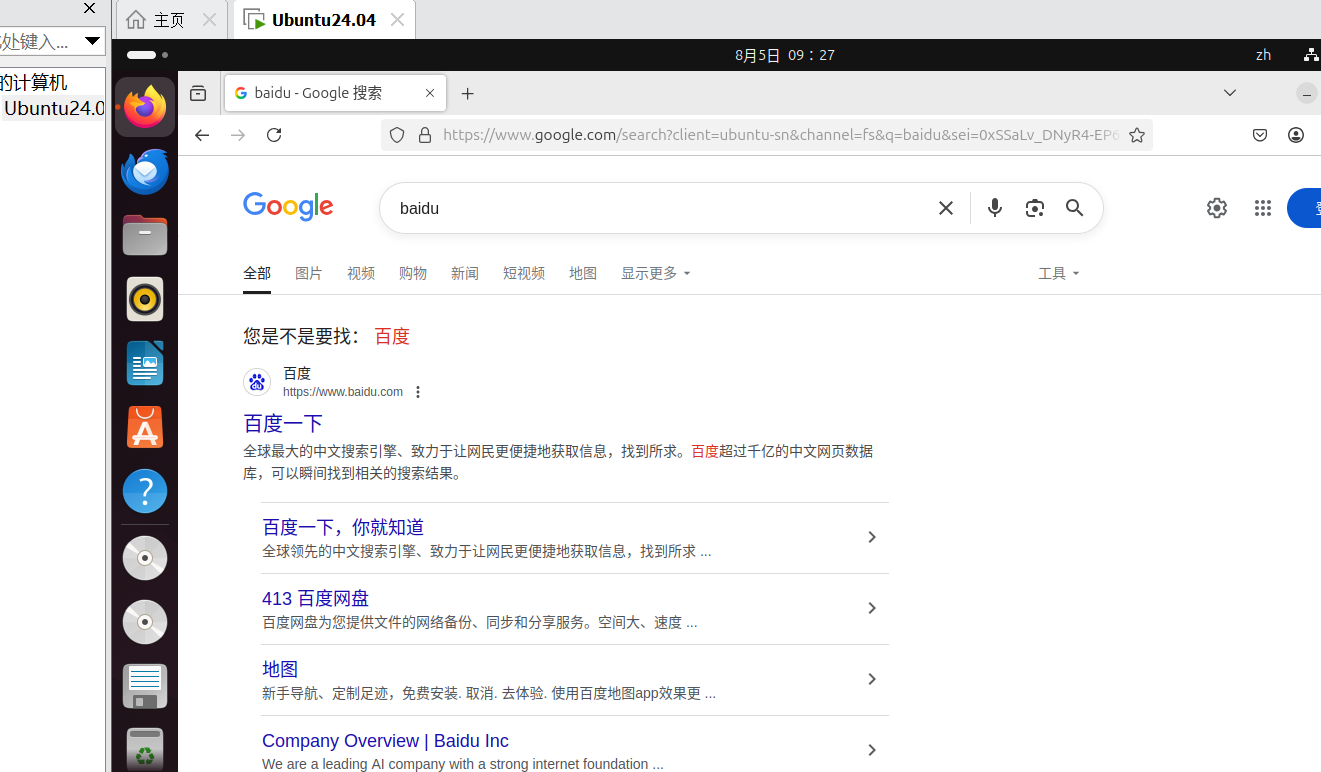Expand the 地图 sitelink arrow
Screen dimensions: 1321x772
pyautogui.click(x=872, y=680)
